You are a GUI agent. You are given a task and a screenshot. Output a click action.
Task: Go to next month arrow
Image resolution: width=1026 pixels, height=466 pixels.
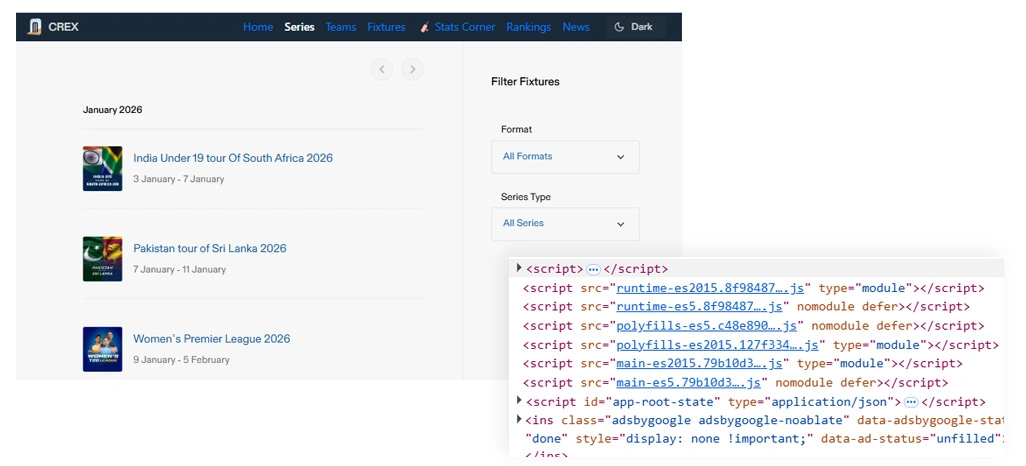[x=412, y=69]
